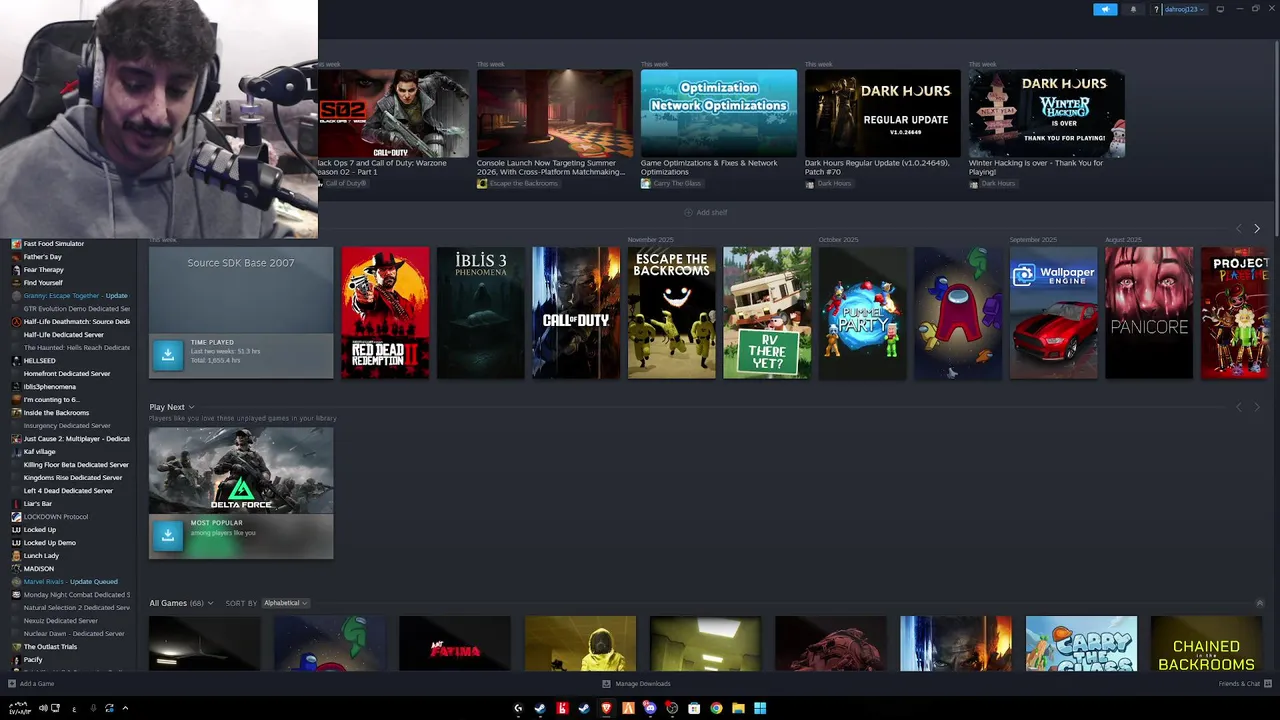Image resolution: width=1280 pixels, height=720 pixels.
Task: Open the notifications bell icon
Action: point(1133,9)
